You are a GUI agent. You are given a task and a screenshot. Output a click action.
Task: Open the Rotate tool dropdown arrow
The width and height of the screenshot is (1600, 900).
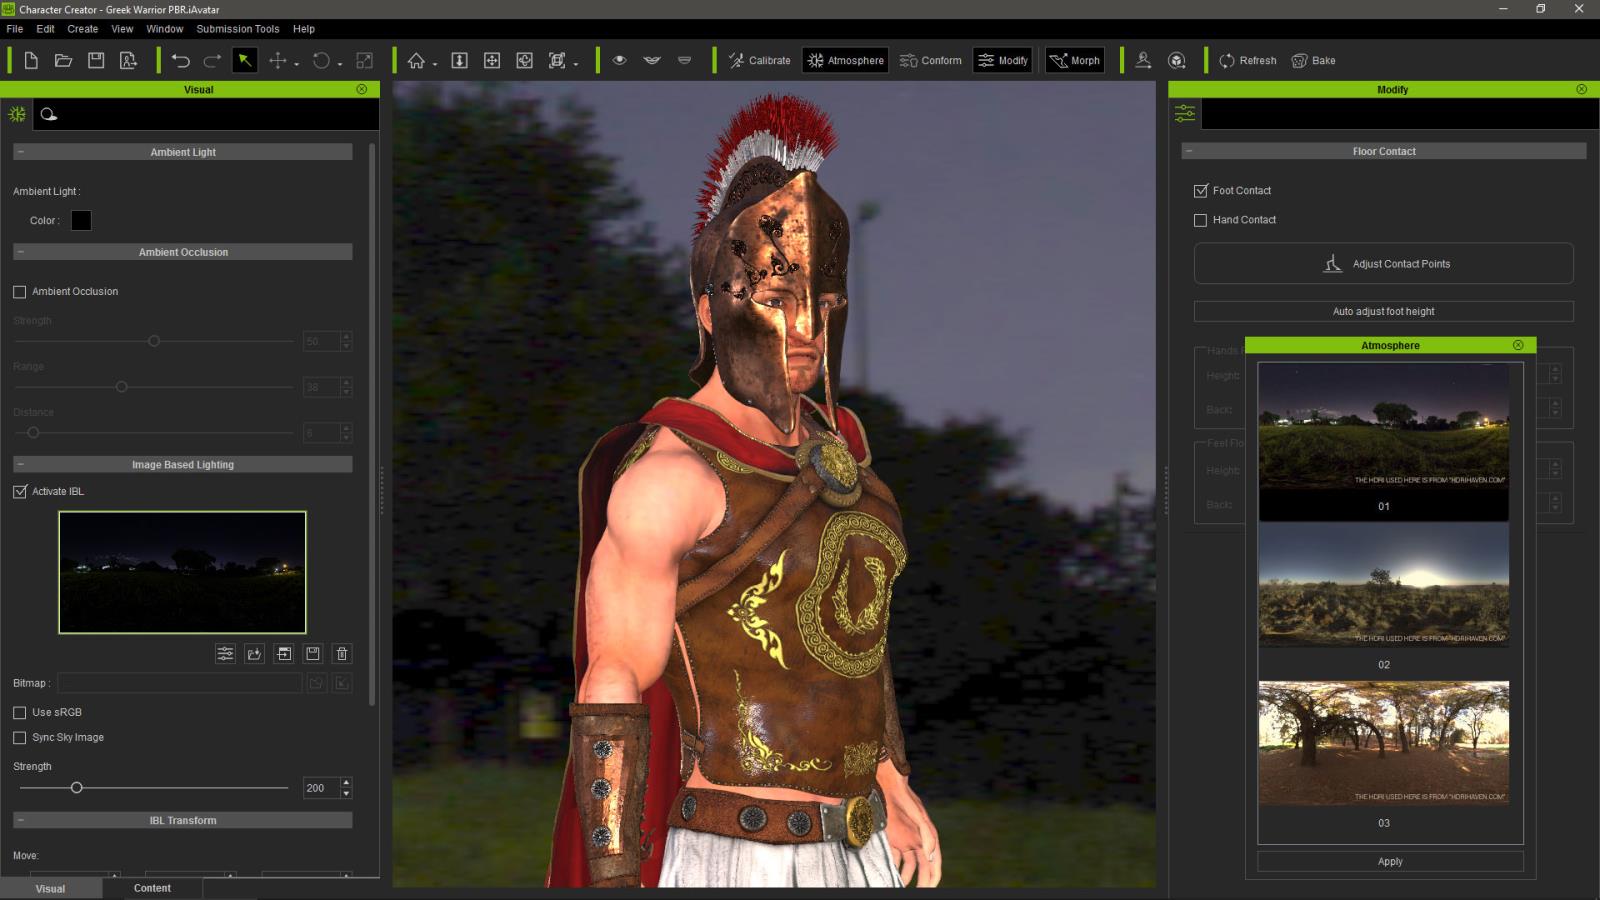pyautogui.click(x=340, y=64)
